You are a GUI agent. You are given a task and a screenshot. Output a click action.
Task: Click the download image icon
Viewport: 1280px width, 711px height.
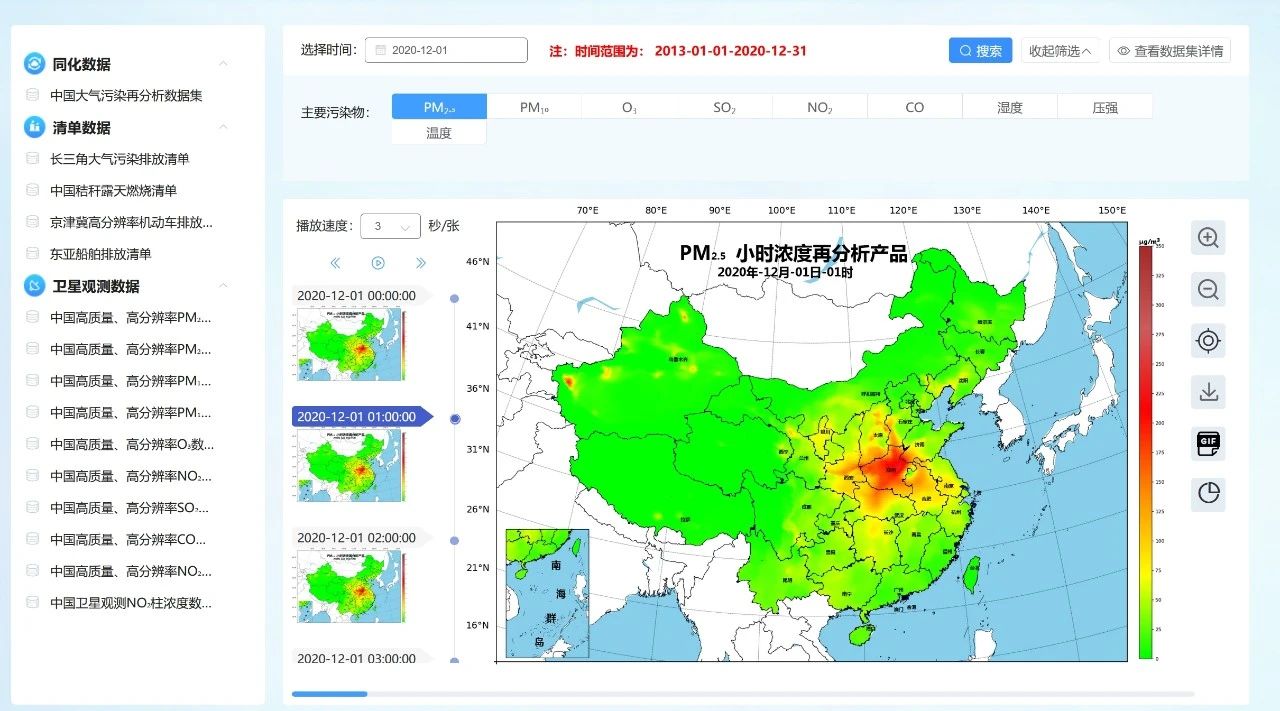point(1208,392)
